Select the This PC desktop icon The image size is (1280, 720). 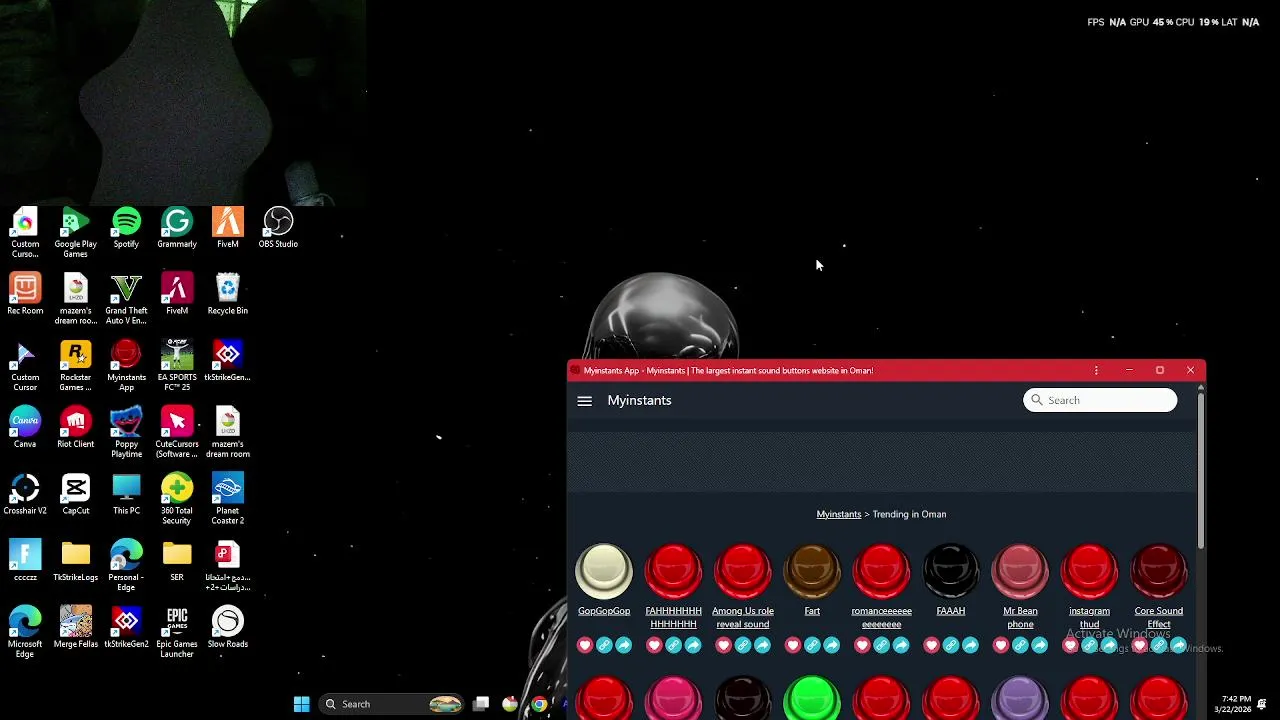coord(126,495)
